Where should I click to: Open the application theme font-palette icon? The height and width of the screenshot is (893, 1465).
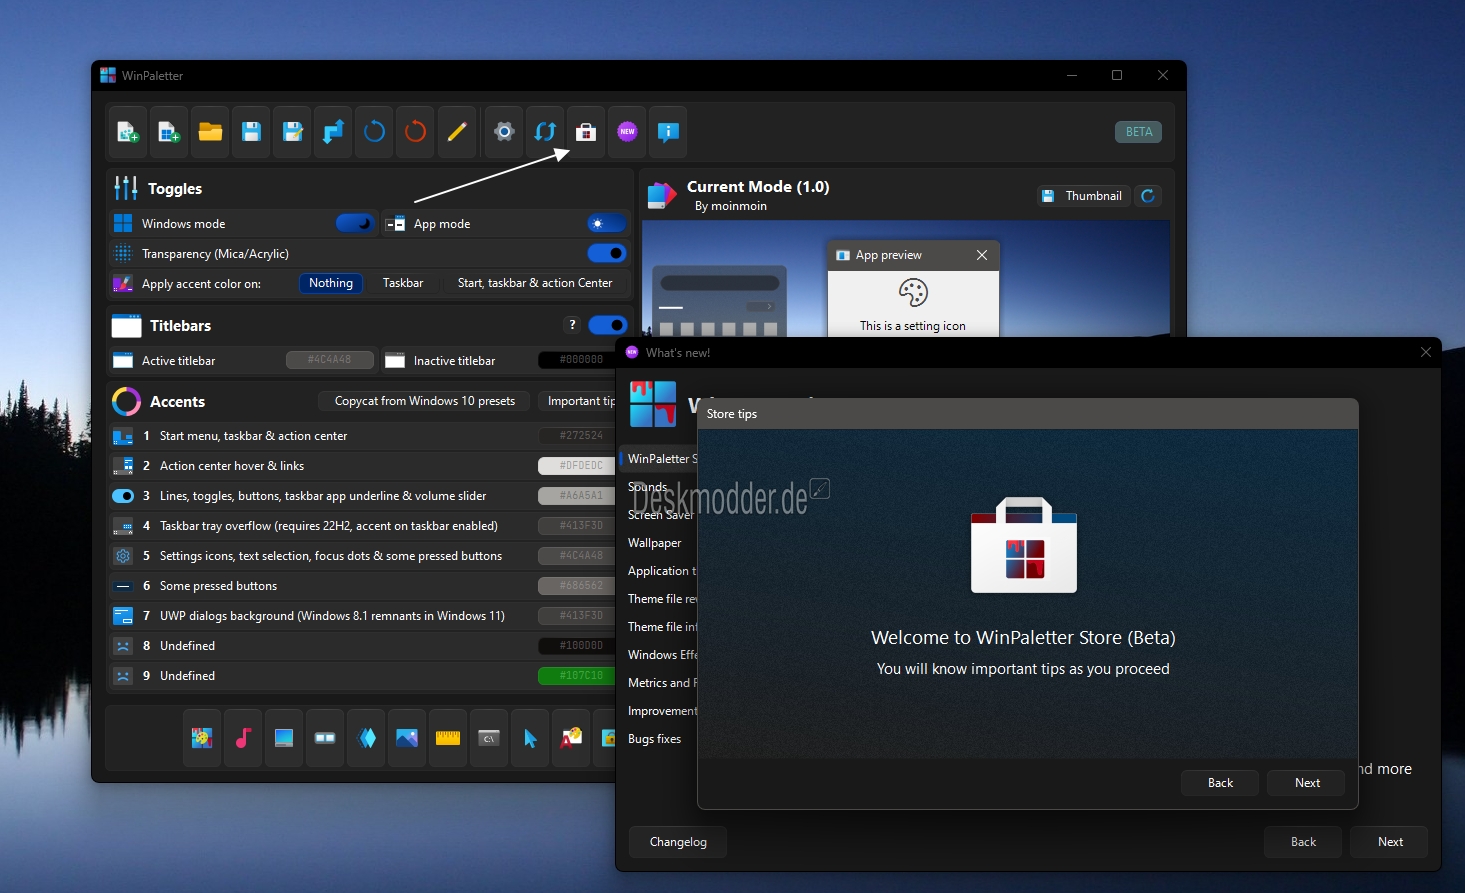(x=571, y=738)
